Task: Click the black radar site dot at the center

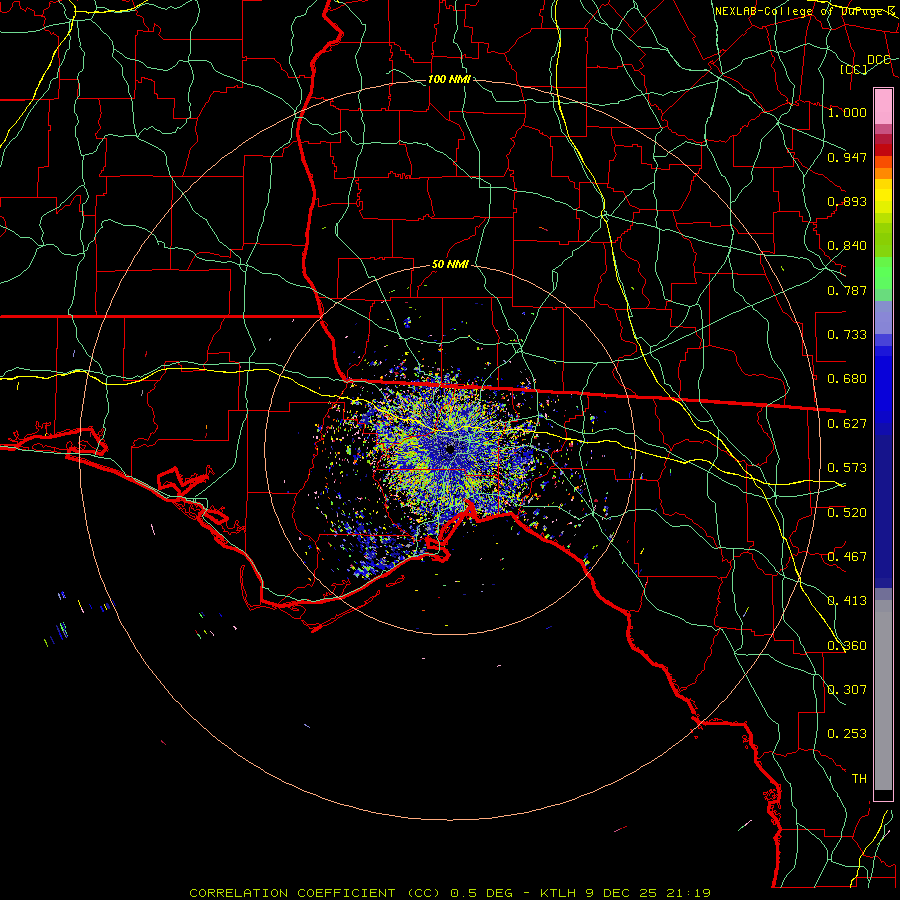Action: (x=450, y=449)
